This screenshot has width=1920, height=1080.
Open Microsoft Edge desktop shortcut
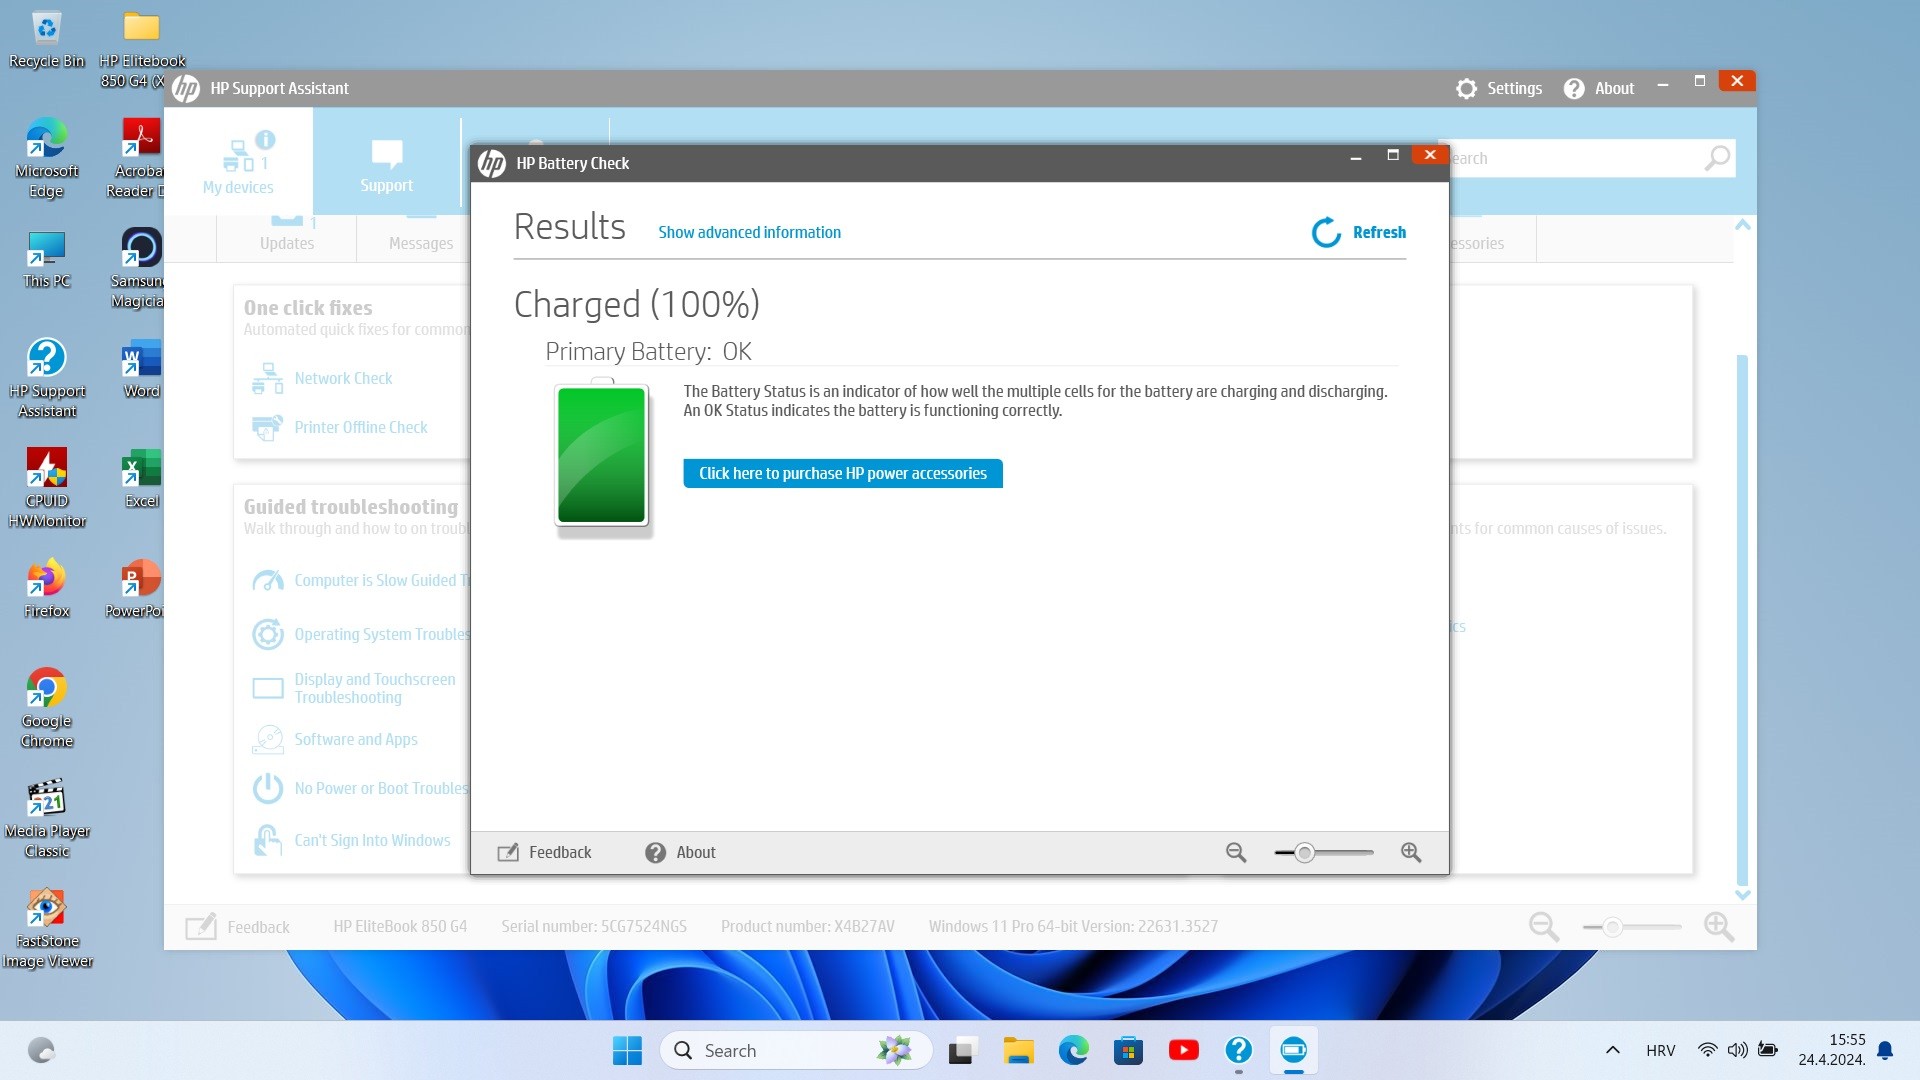(46, 158)
